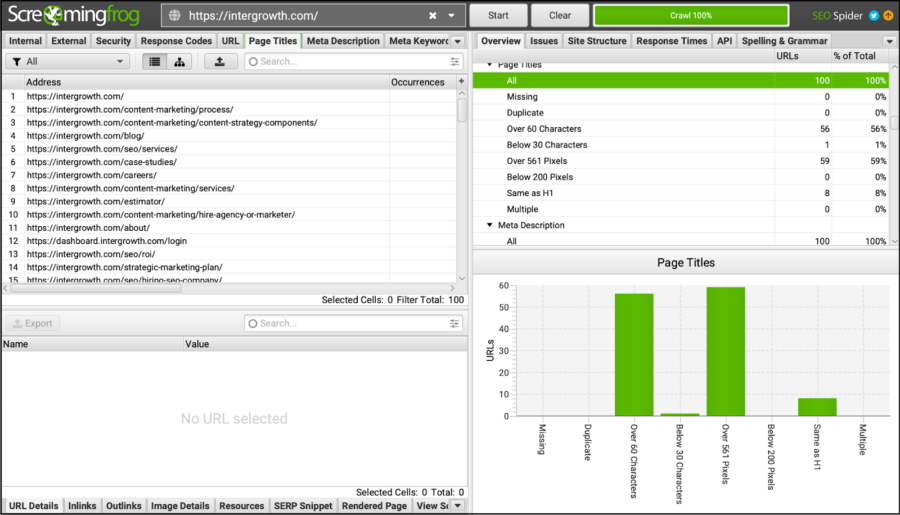Open the Issues tab
The image size is (900, 515).
(x=544, y=41)
